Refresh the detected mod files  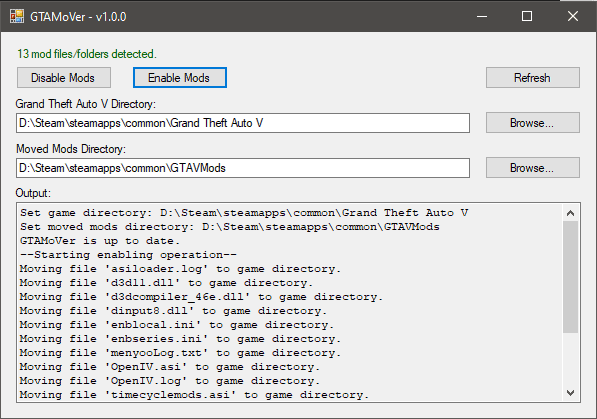click(x=533, y=78)
